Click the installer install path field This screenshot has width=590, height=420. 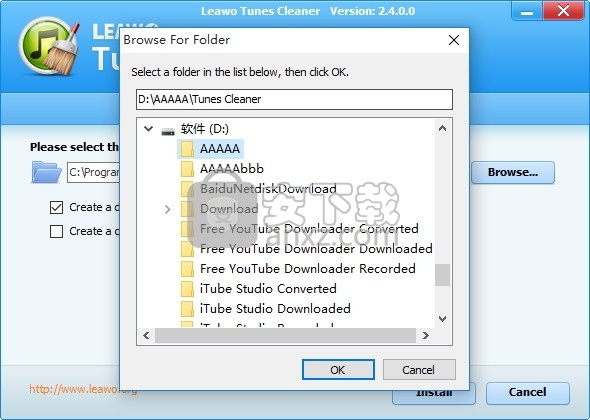[x=93, y=172]
